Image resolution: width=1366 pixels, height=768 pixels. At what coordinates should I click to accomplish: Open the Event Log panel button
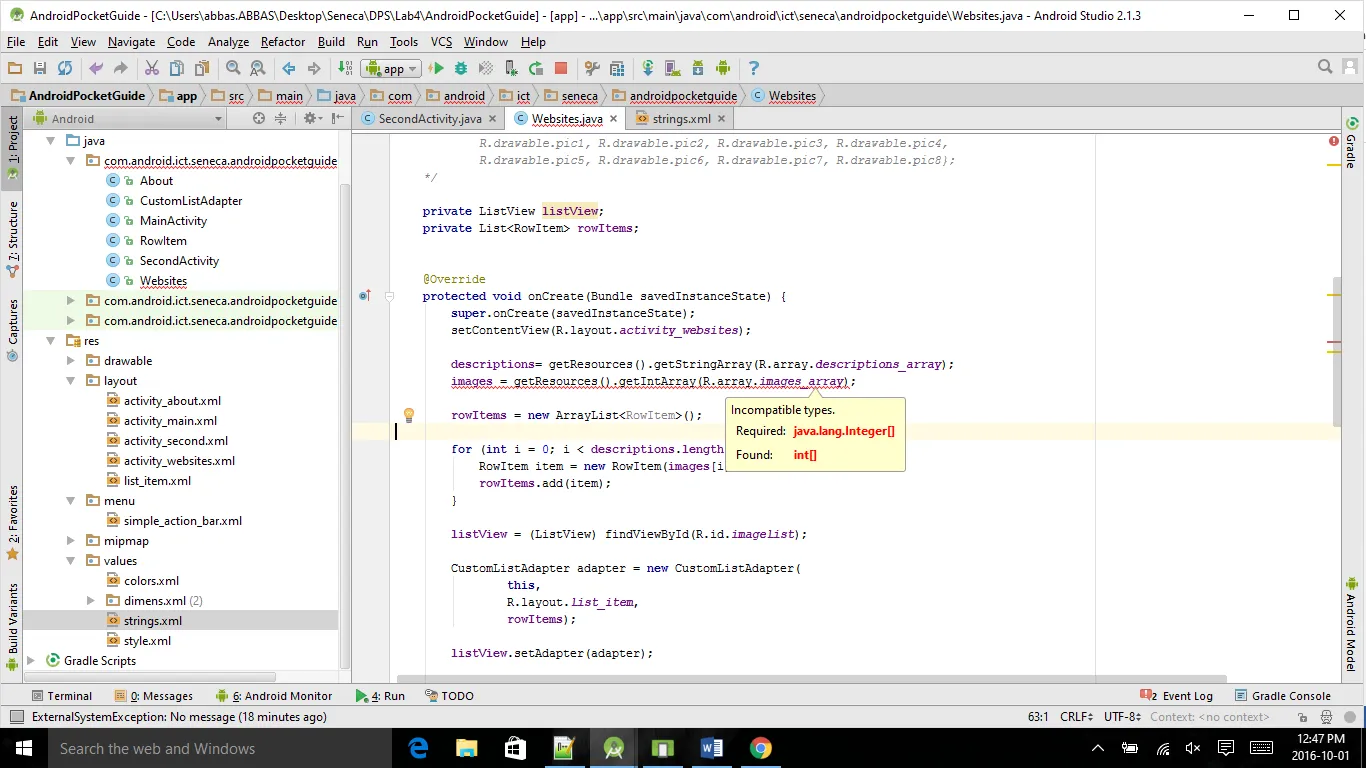pos(1177,696)
